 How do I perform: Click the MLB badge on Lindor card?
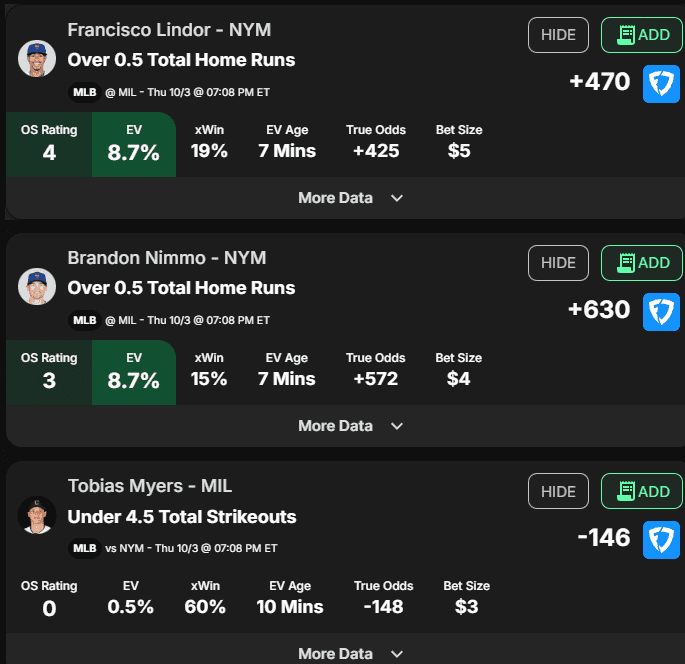coord(85,93)
